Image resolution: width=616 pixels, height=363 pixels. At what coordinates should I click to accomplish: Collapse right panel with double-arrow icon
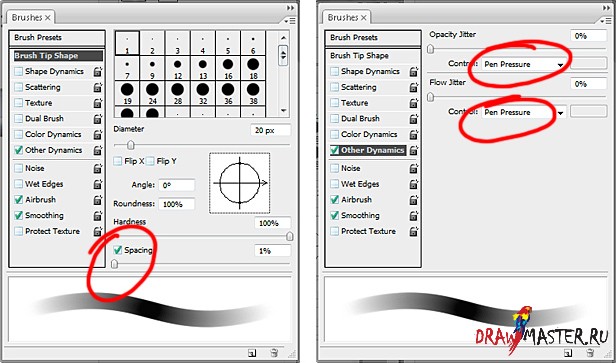tap(607, 8)
